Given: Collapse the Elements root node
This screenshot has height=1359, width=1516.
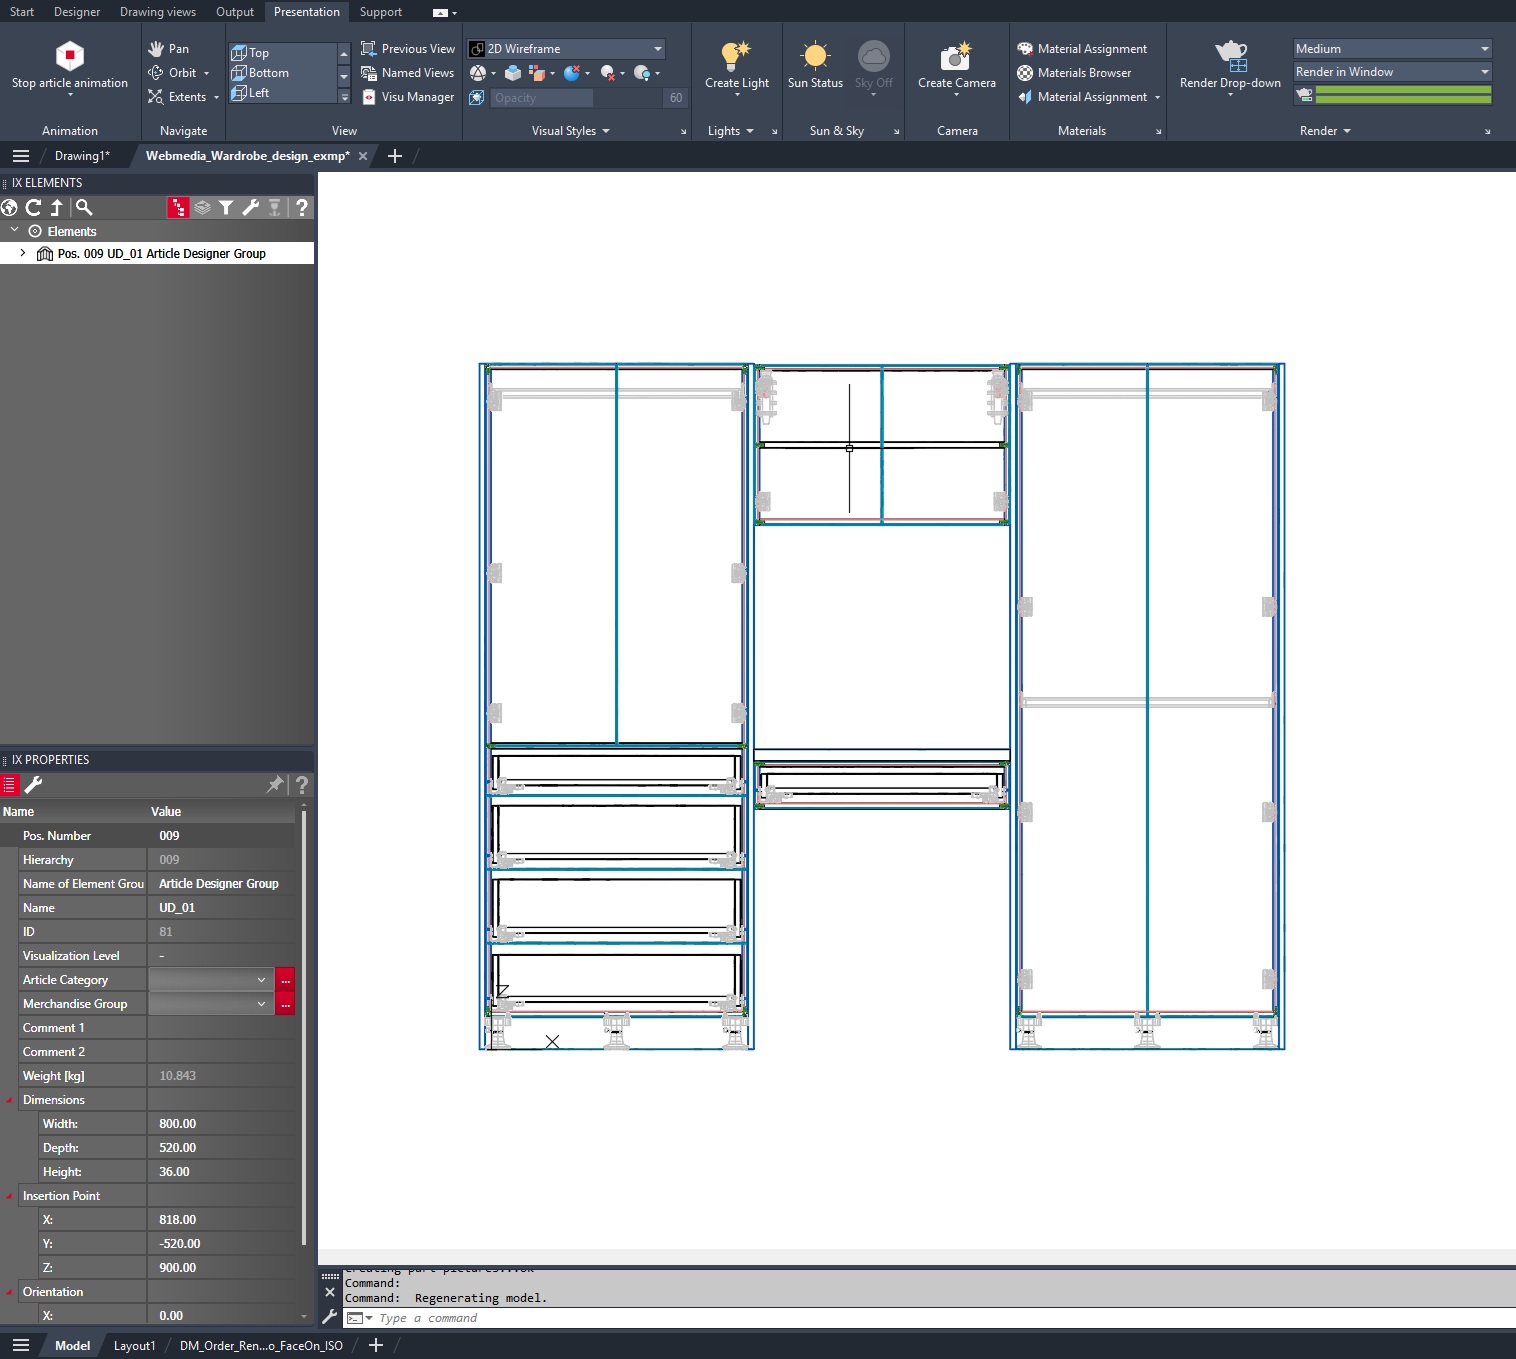Looking at the screenshot, I should pyautogui.click(x=15, y=230).
